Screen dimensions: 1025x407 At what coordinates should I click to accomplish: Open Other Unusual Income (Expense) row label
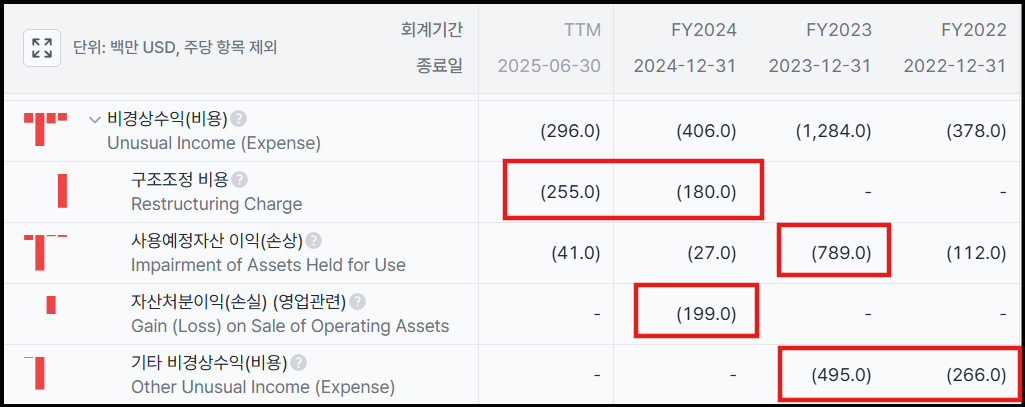coord(262,386)
